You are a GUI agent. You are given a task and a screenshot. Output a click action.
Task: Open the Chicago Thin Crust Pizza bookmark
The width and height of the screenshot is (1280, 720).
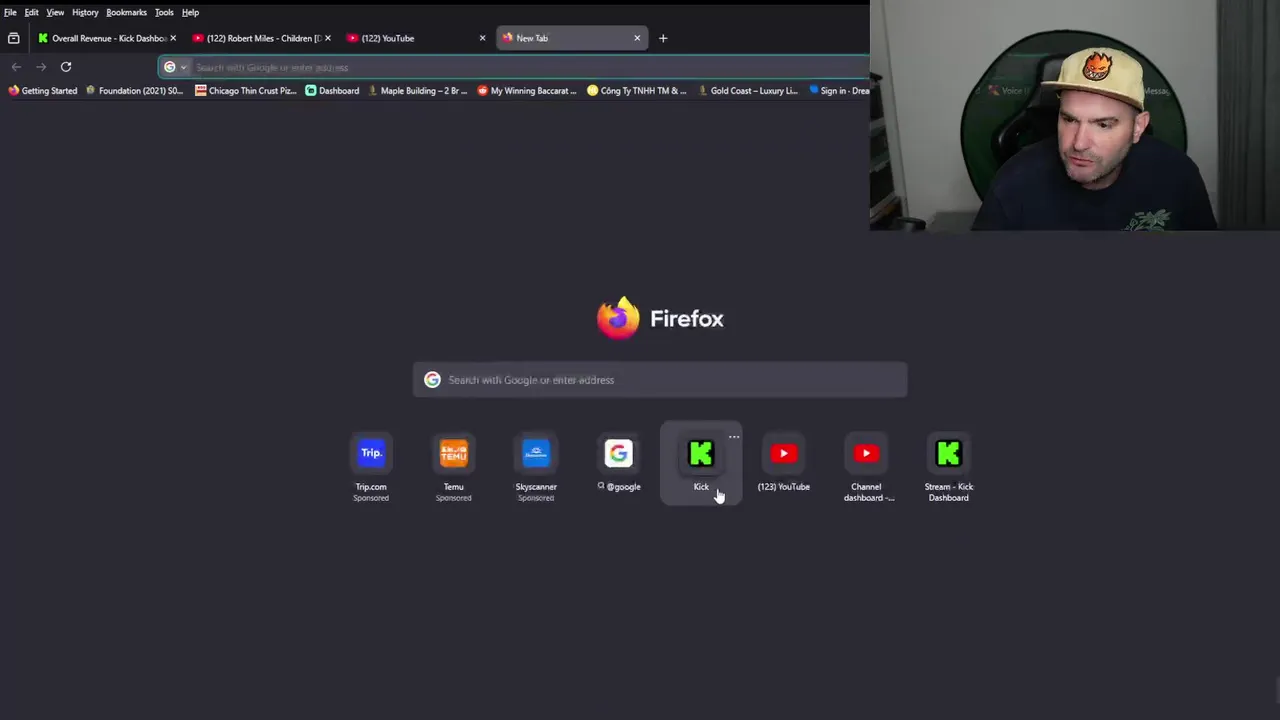(x=246, y=91)
